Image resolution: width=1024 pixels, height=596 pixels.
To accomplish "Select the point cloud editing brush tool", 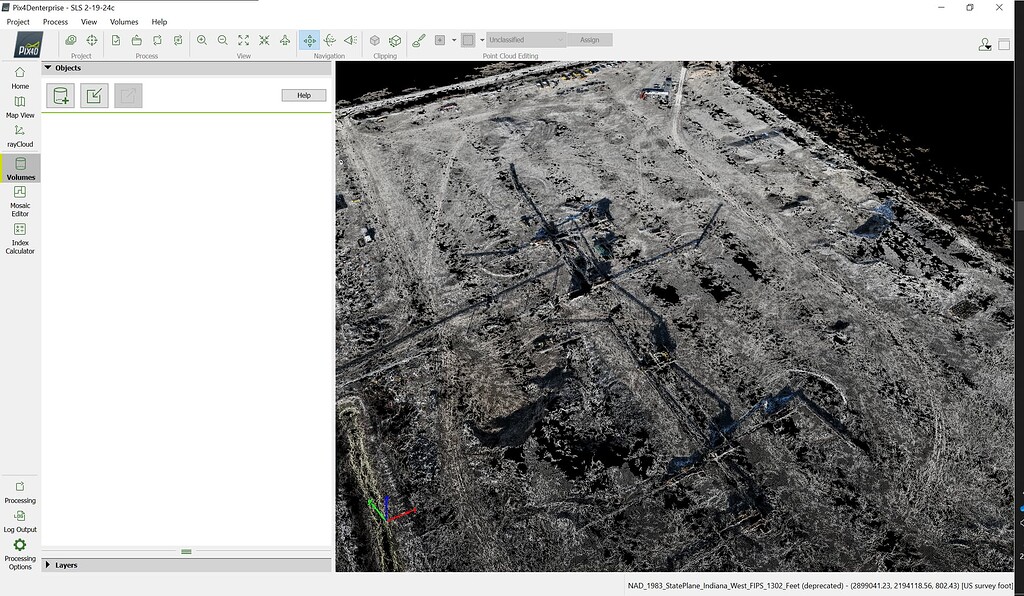I will [x=419, y=40].
